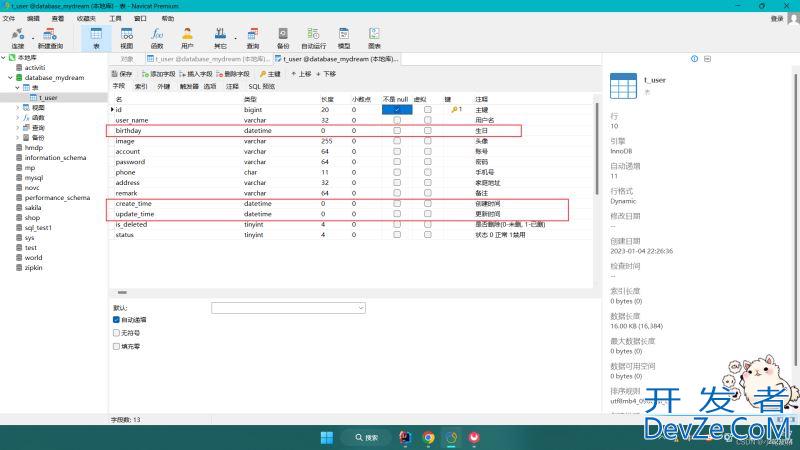Open Chrome from the taskbar
This screenshot has width=800, height=450.
tap(429, 437)
